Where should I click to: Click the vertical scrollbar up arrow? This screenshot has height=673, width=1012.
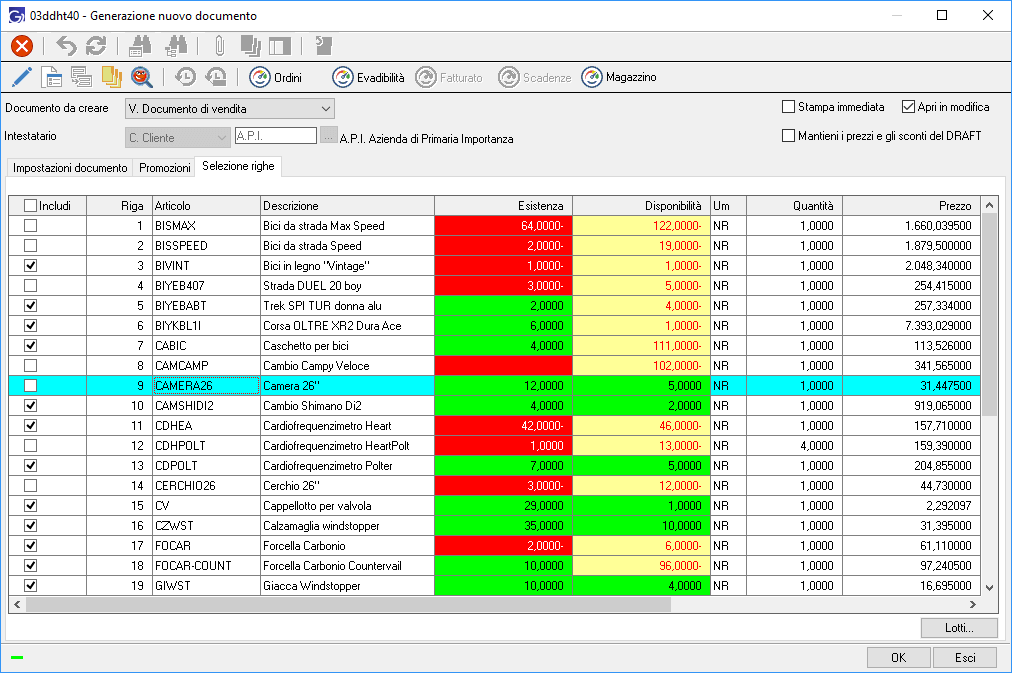(x=989, y=205)
